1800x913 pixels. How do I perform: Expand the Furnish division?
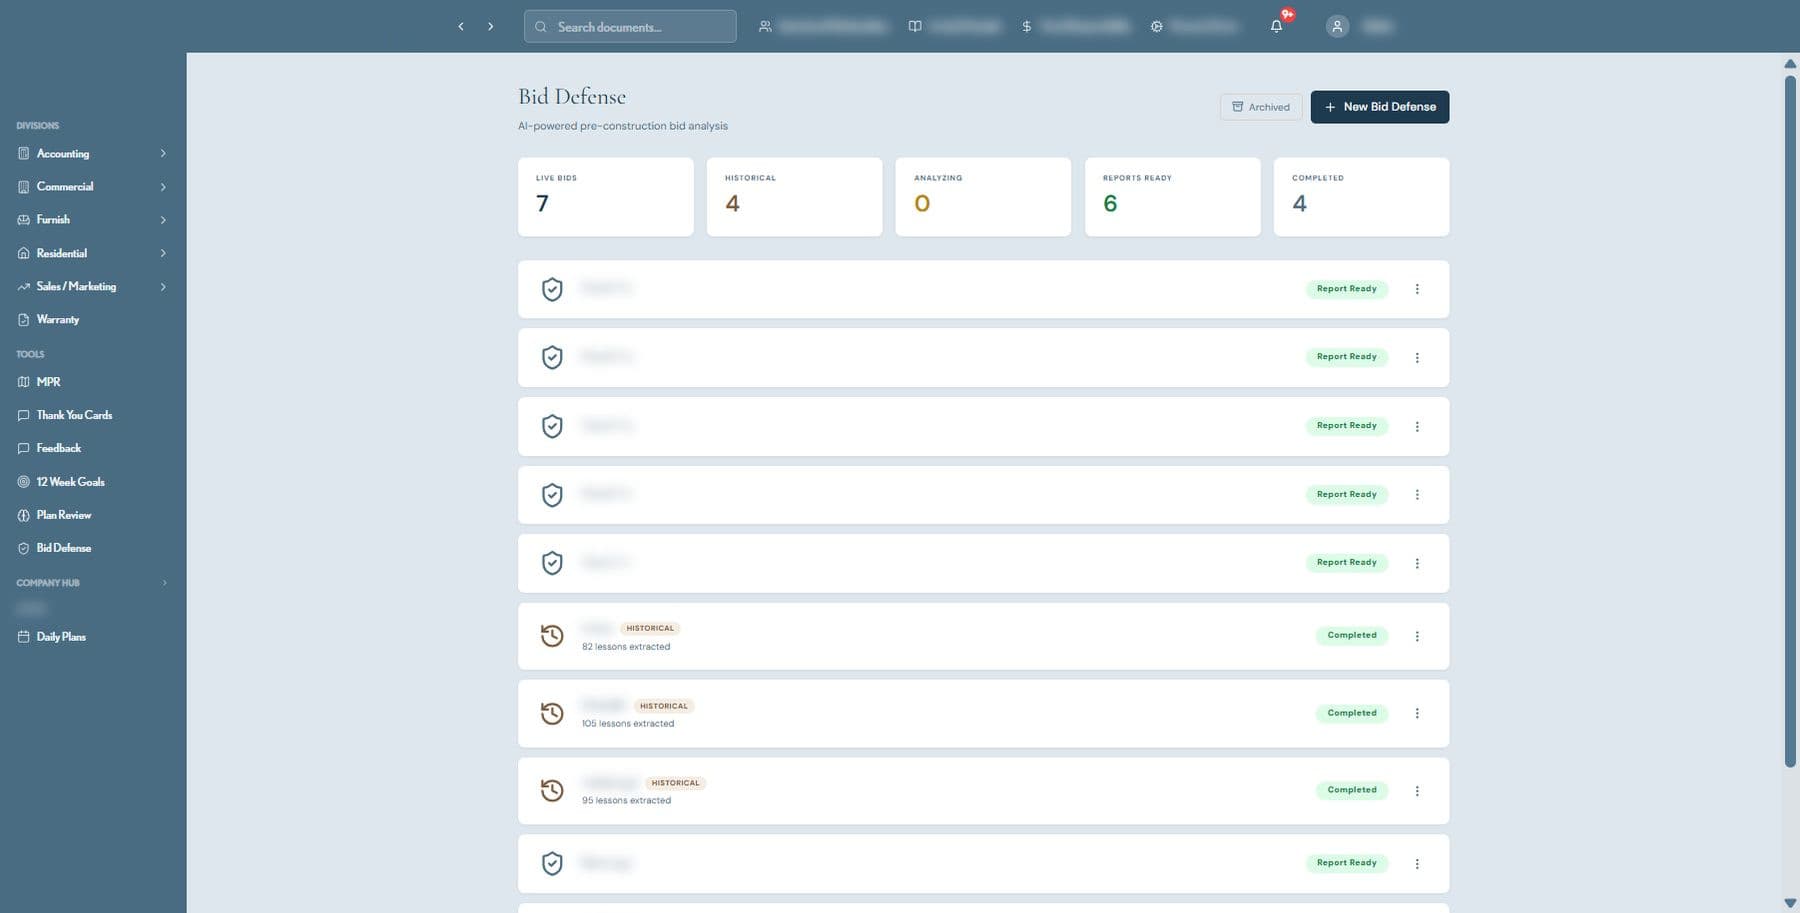point(163,220)
